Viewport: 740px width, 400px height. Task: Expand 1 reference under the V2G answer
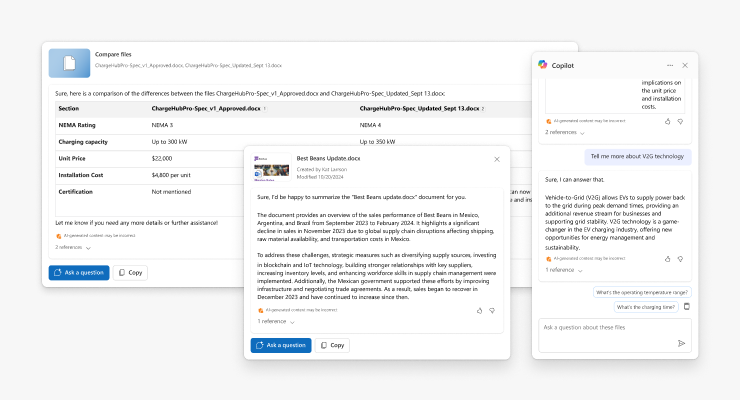click(x=563, y=270)
